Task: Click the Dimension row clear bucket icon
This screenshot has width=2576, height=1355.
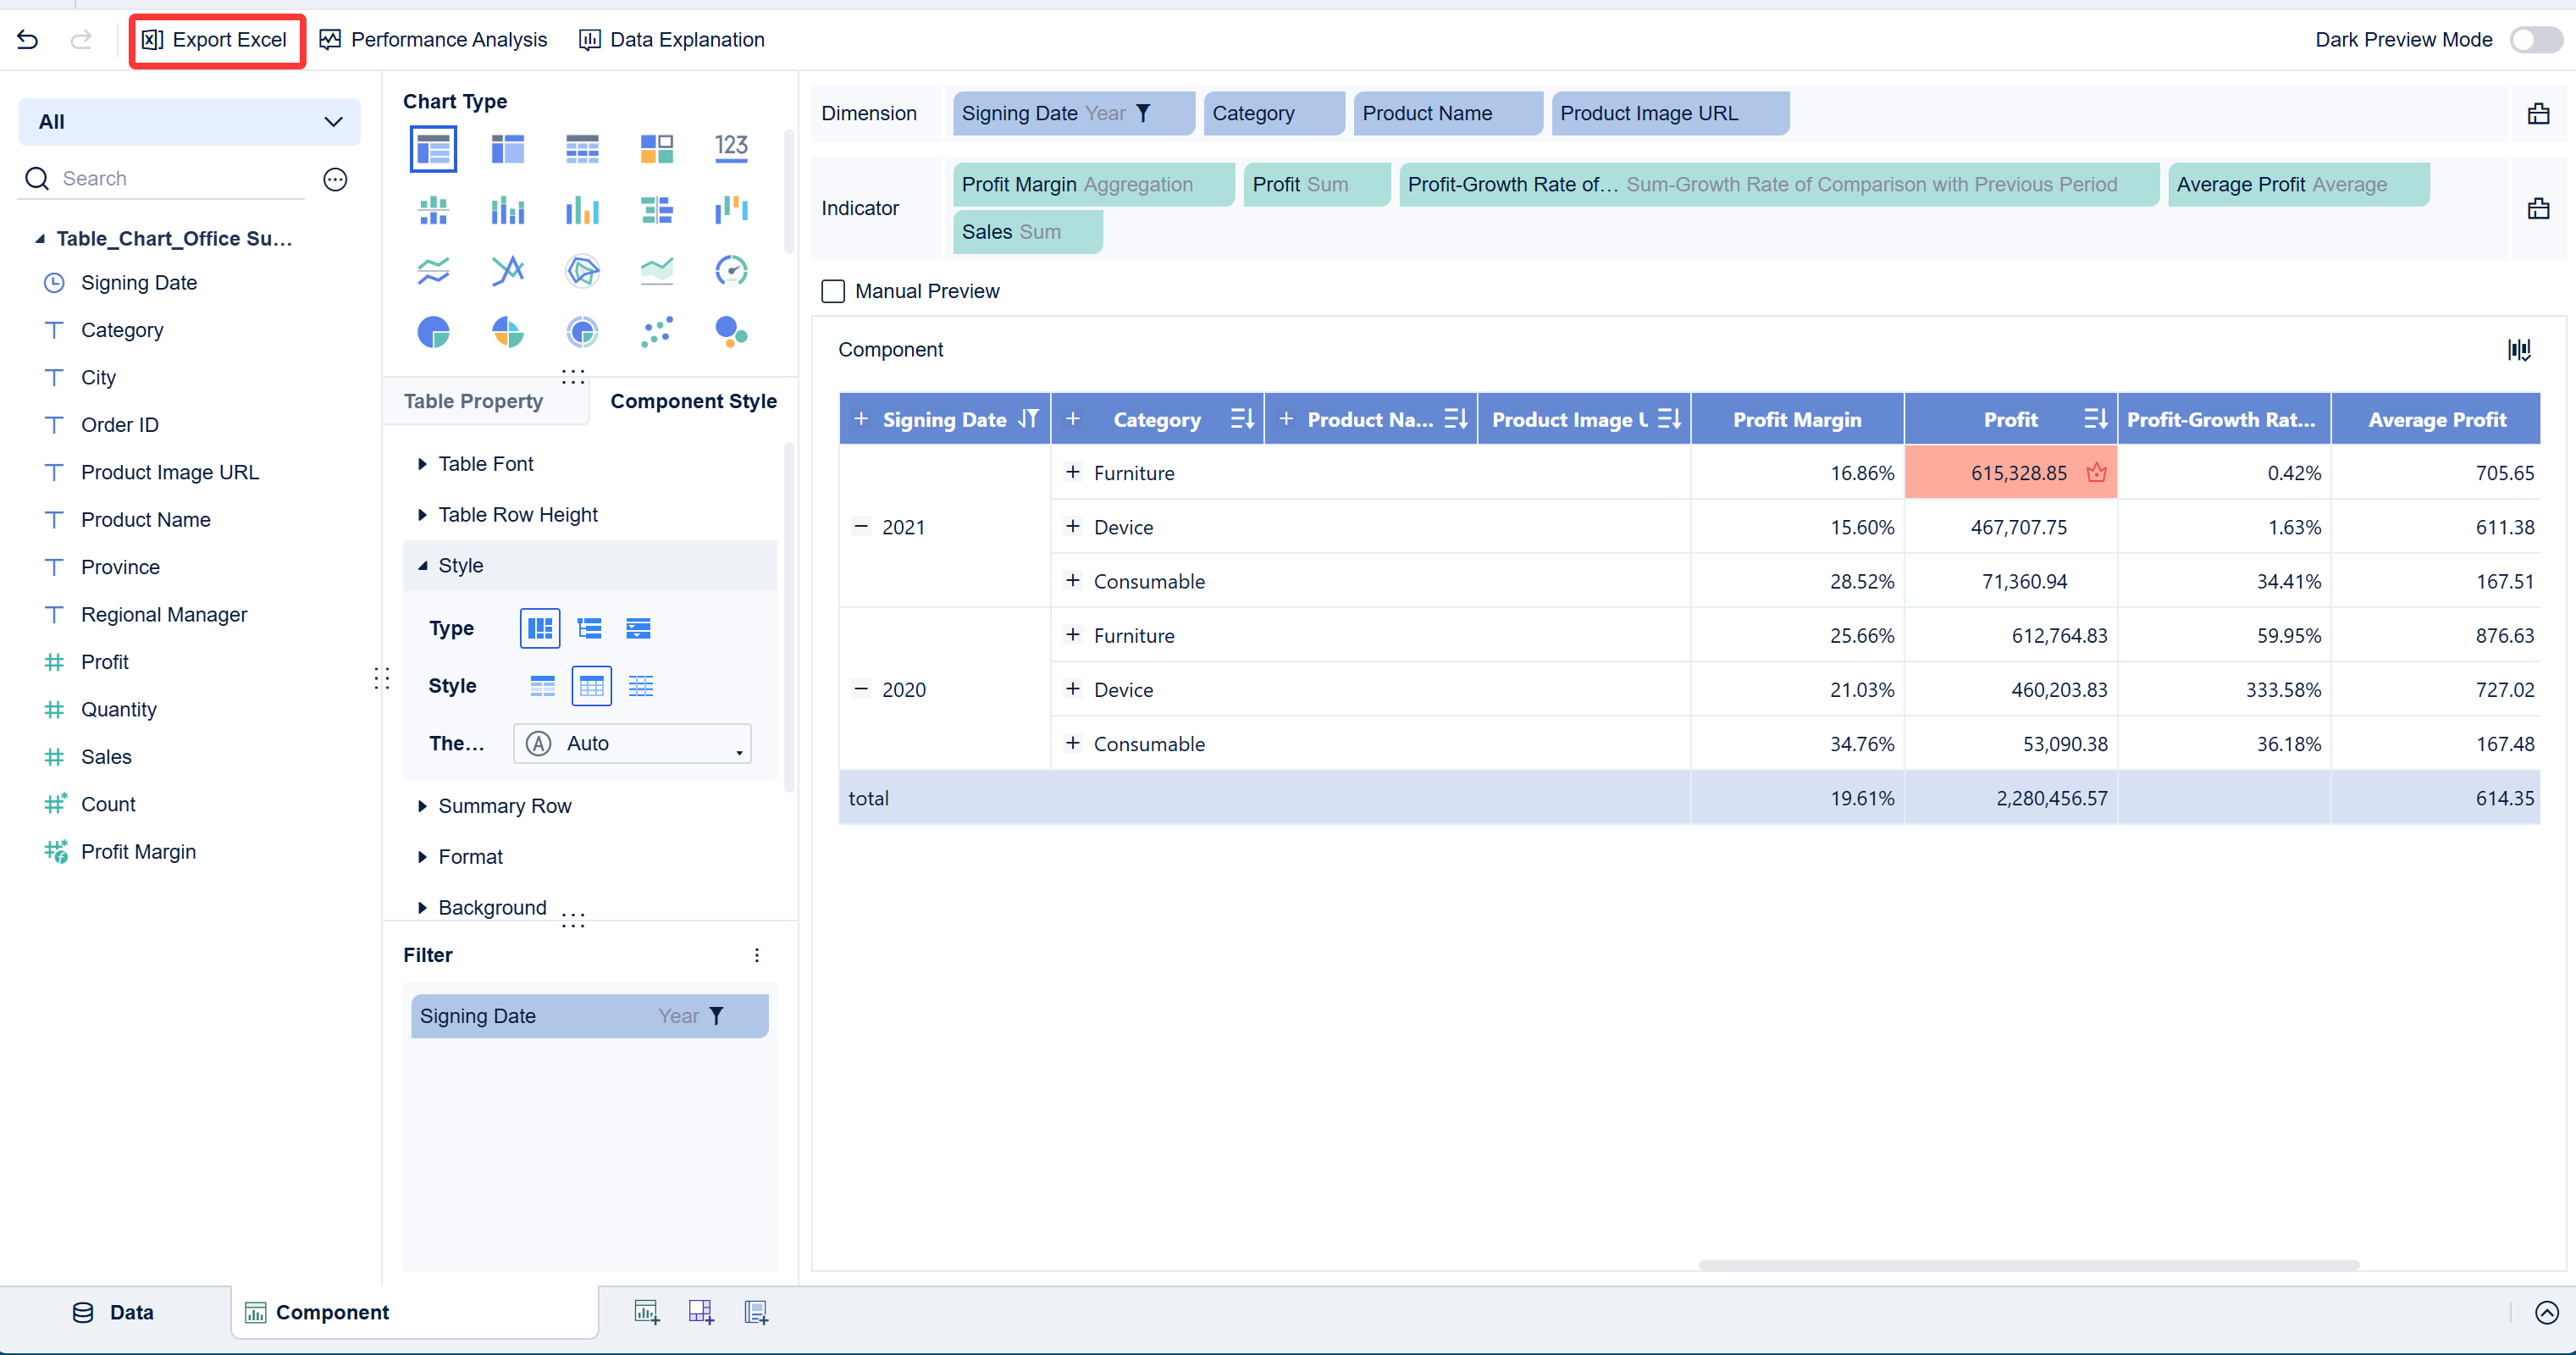Action: tap(2538, 113)
